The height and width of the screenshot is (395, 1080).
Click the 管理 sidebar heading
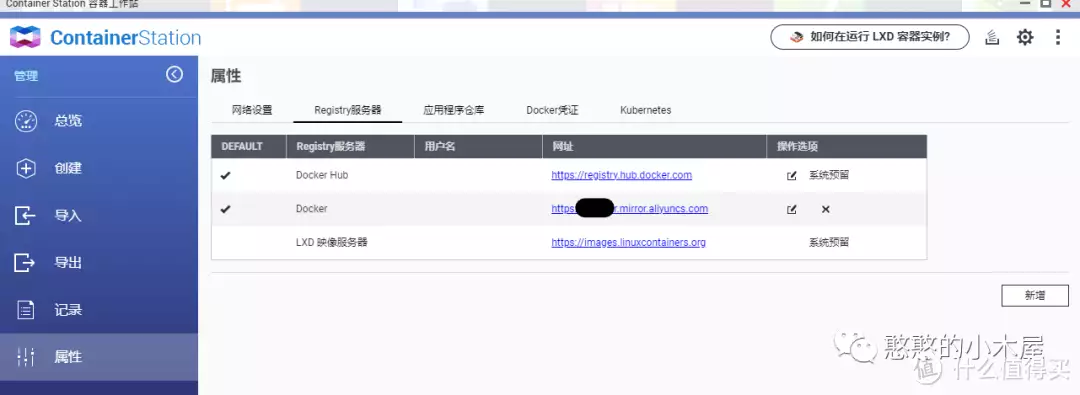point(26,76)
